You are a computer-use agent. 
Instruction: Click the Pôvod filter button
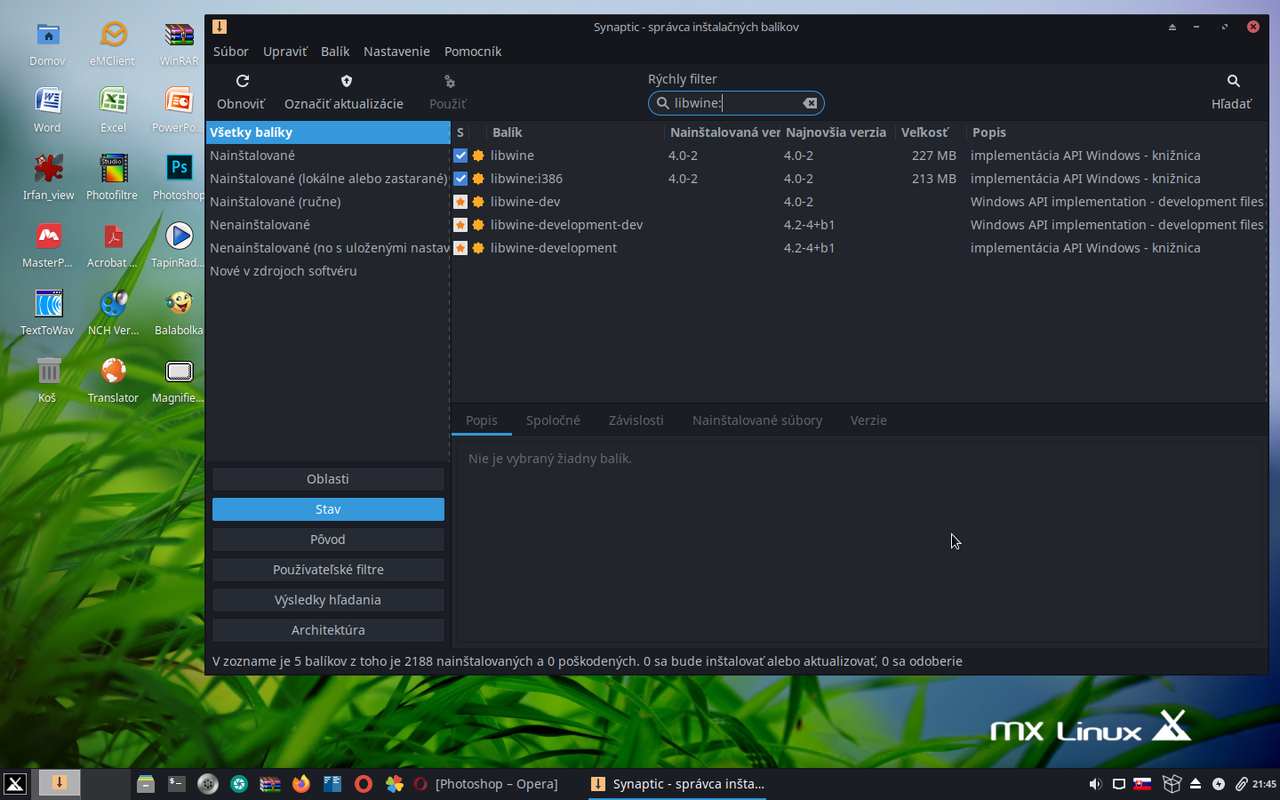[328, 539]
